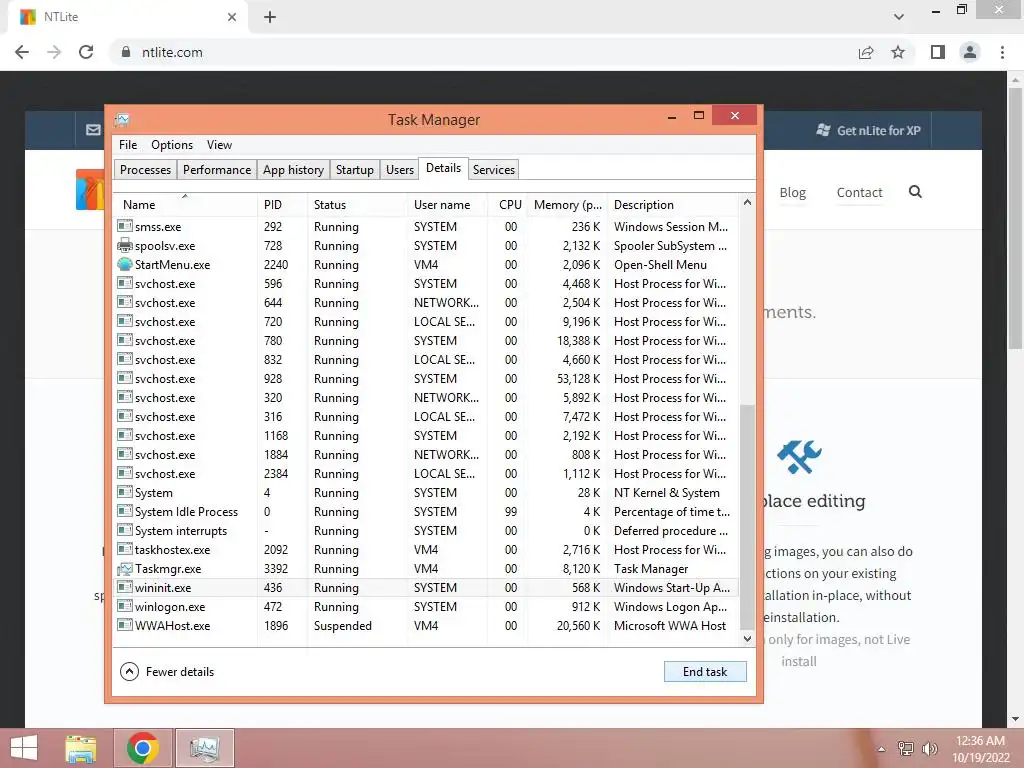The image size is (1024, 768).
Task: Go back in Chrome
Action: point(22,52)
